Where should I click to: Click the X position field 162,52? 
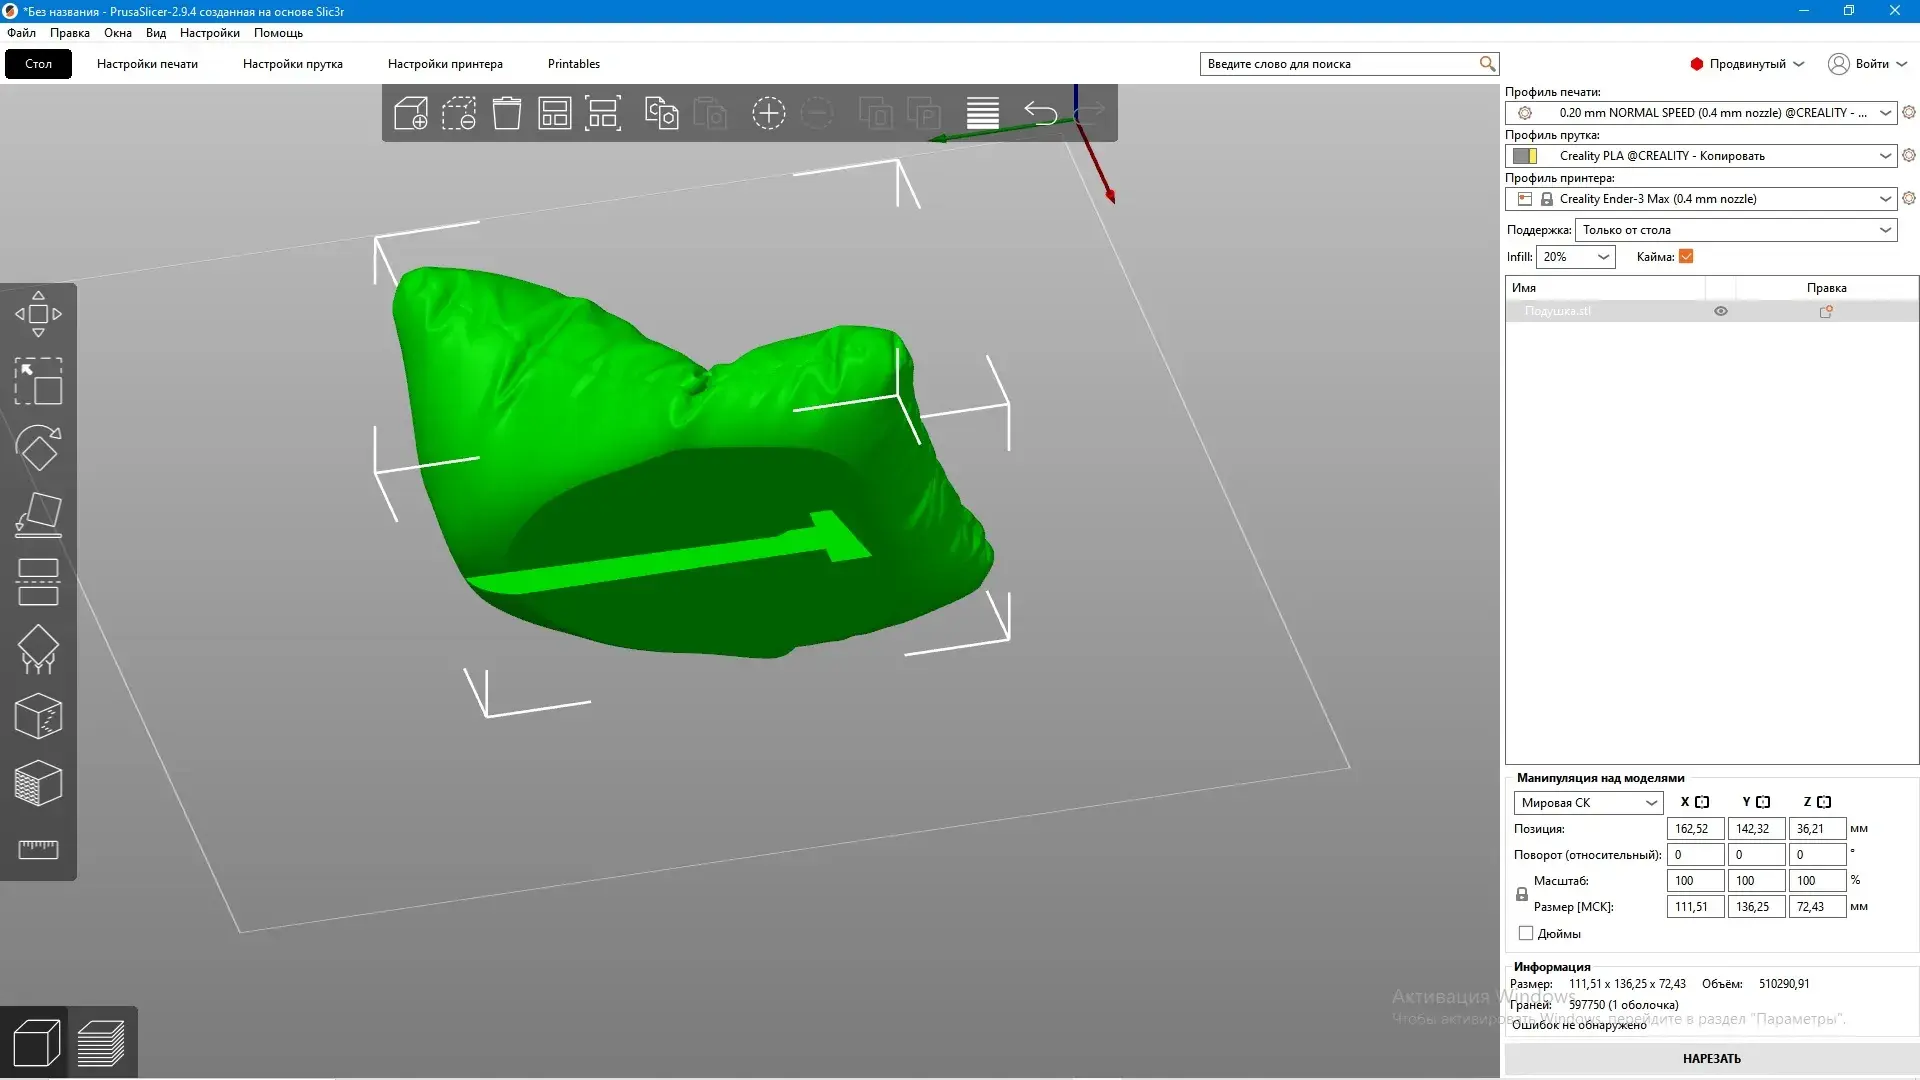[1695, 829]
